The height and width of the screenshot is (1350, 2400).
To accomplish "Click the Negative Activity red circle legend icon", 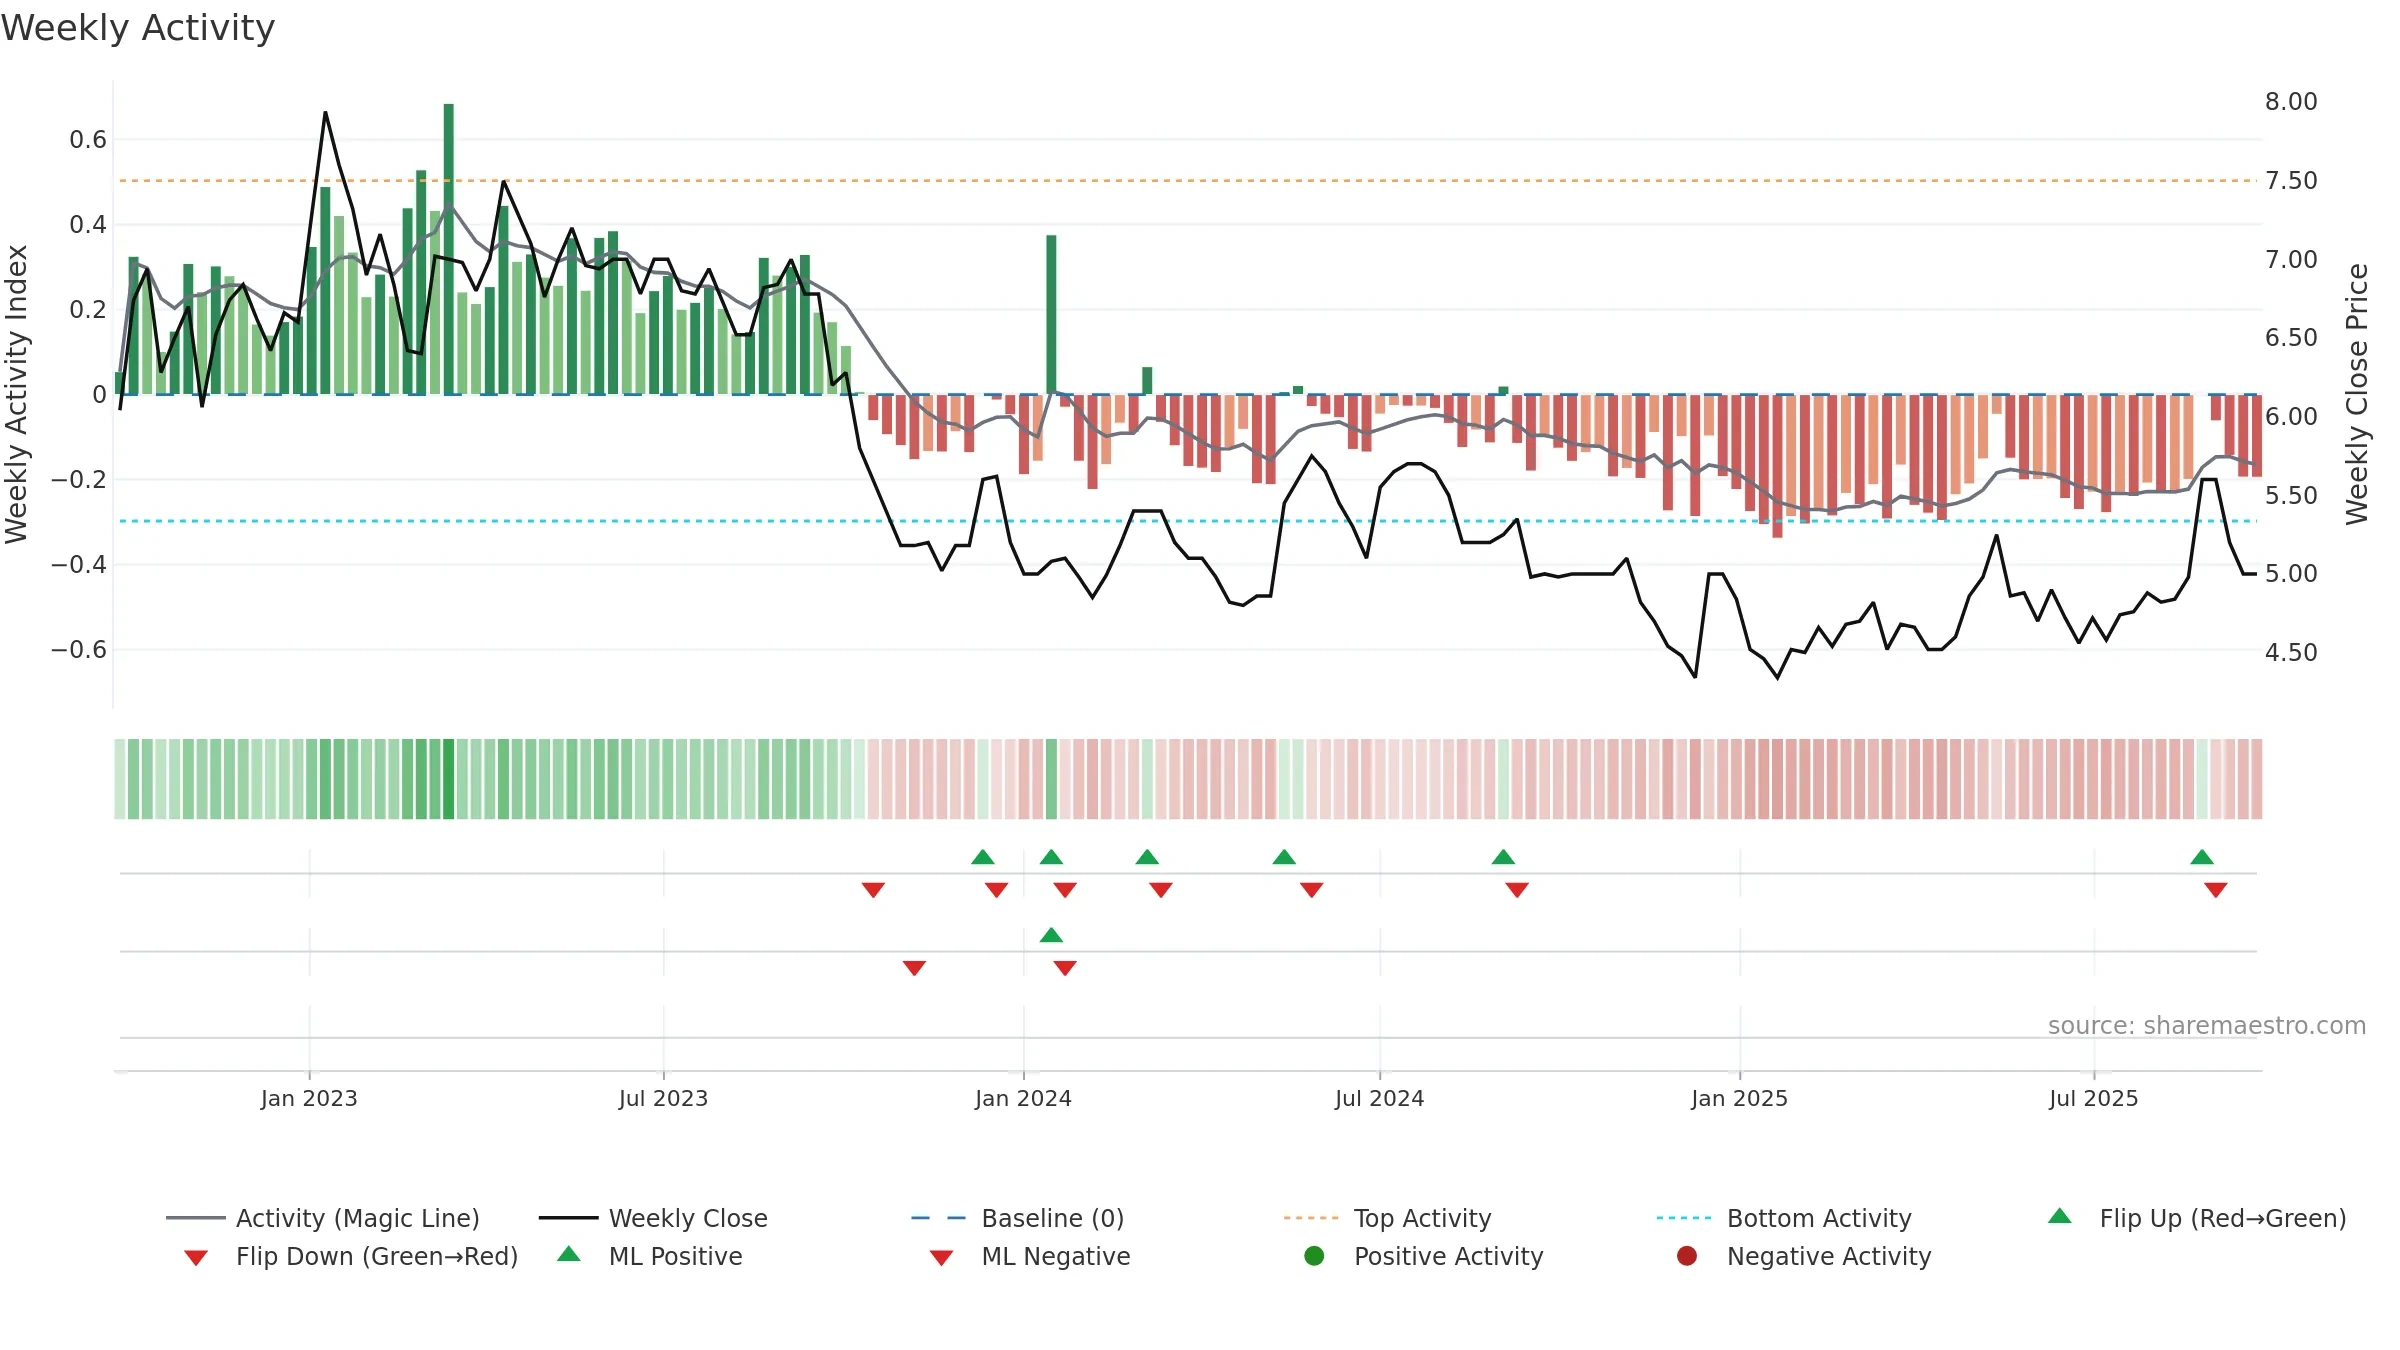I will tap(1687, 1256).
